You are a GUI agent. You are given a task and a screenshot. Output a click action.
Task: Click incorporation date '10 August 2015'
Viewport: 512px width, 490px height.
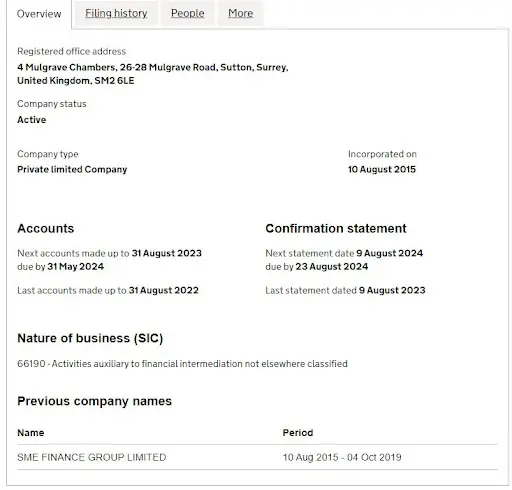[382, 169]
